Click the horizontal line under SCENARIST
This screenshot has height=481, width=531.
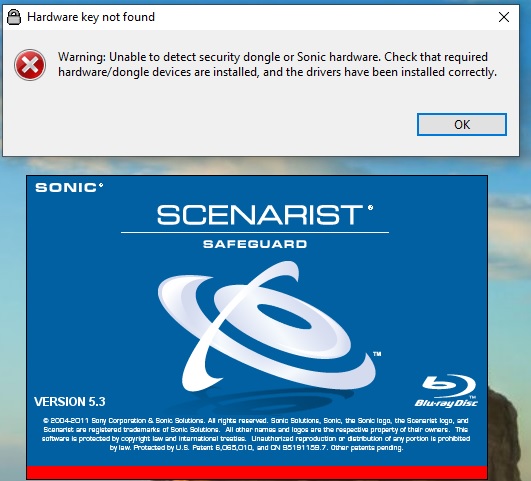point(255,232)
